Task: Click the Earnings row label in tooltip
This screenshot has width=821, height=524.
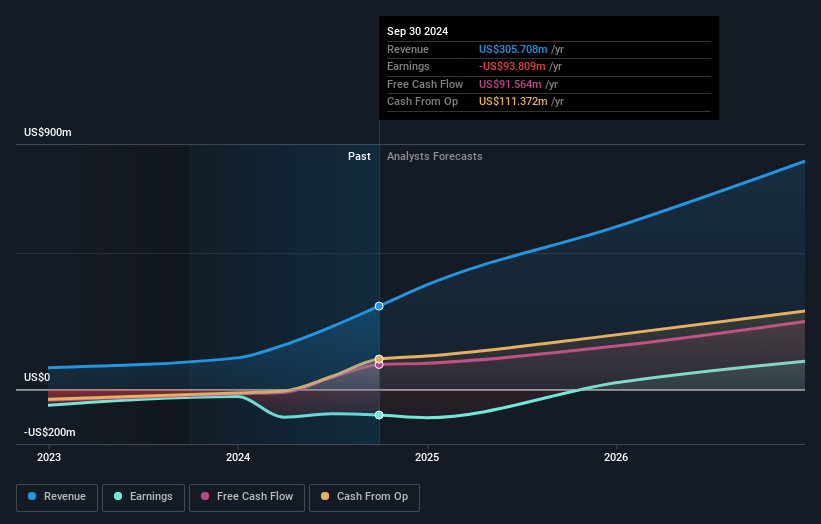Action: click(x=408, y=66)
